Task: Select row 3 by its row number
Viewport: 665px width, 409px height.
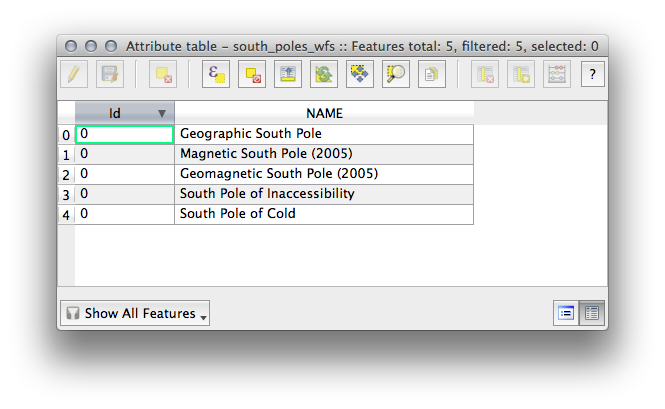Action: click(x=66, y=195)
